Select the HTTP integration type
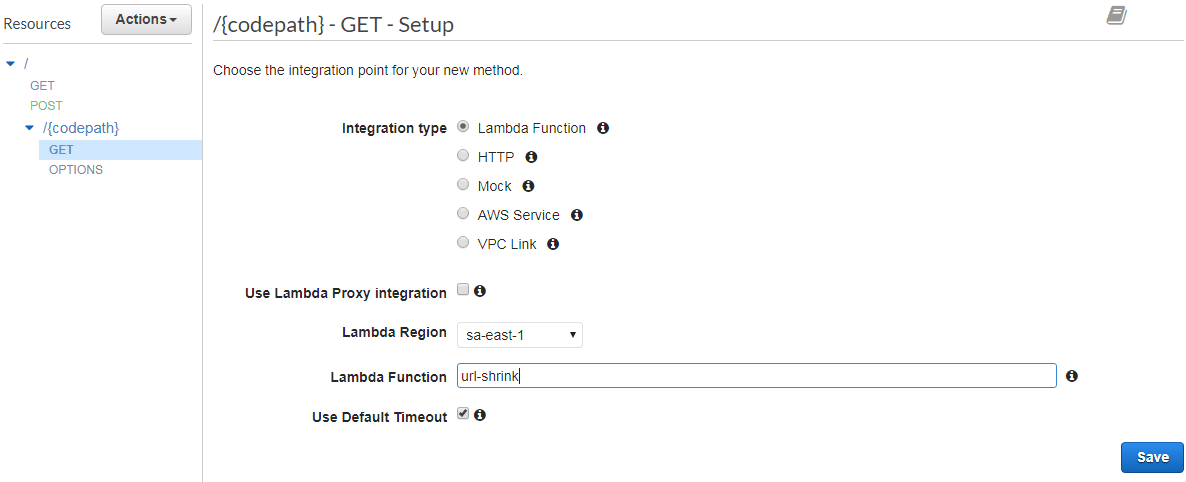 (463, 156)
